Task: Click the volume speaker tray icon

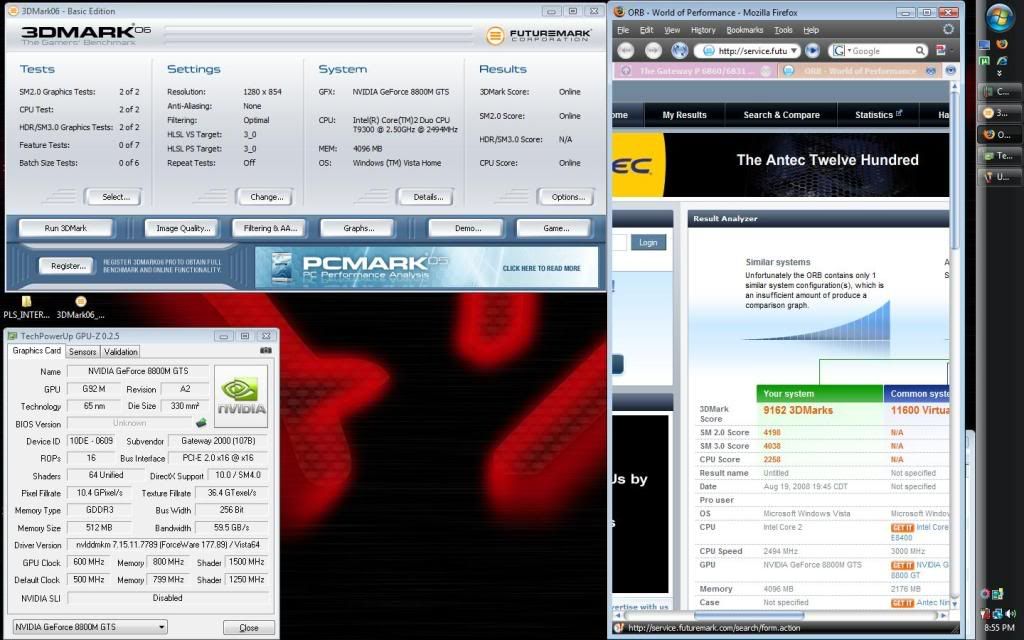Action: [x=1010, y=614]
